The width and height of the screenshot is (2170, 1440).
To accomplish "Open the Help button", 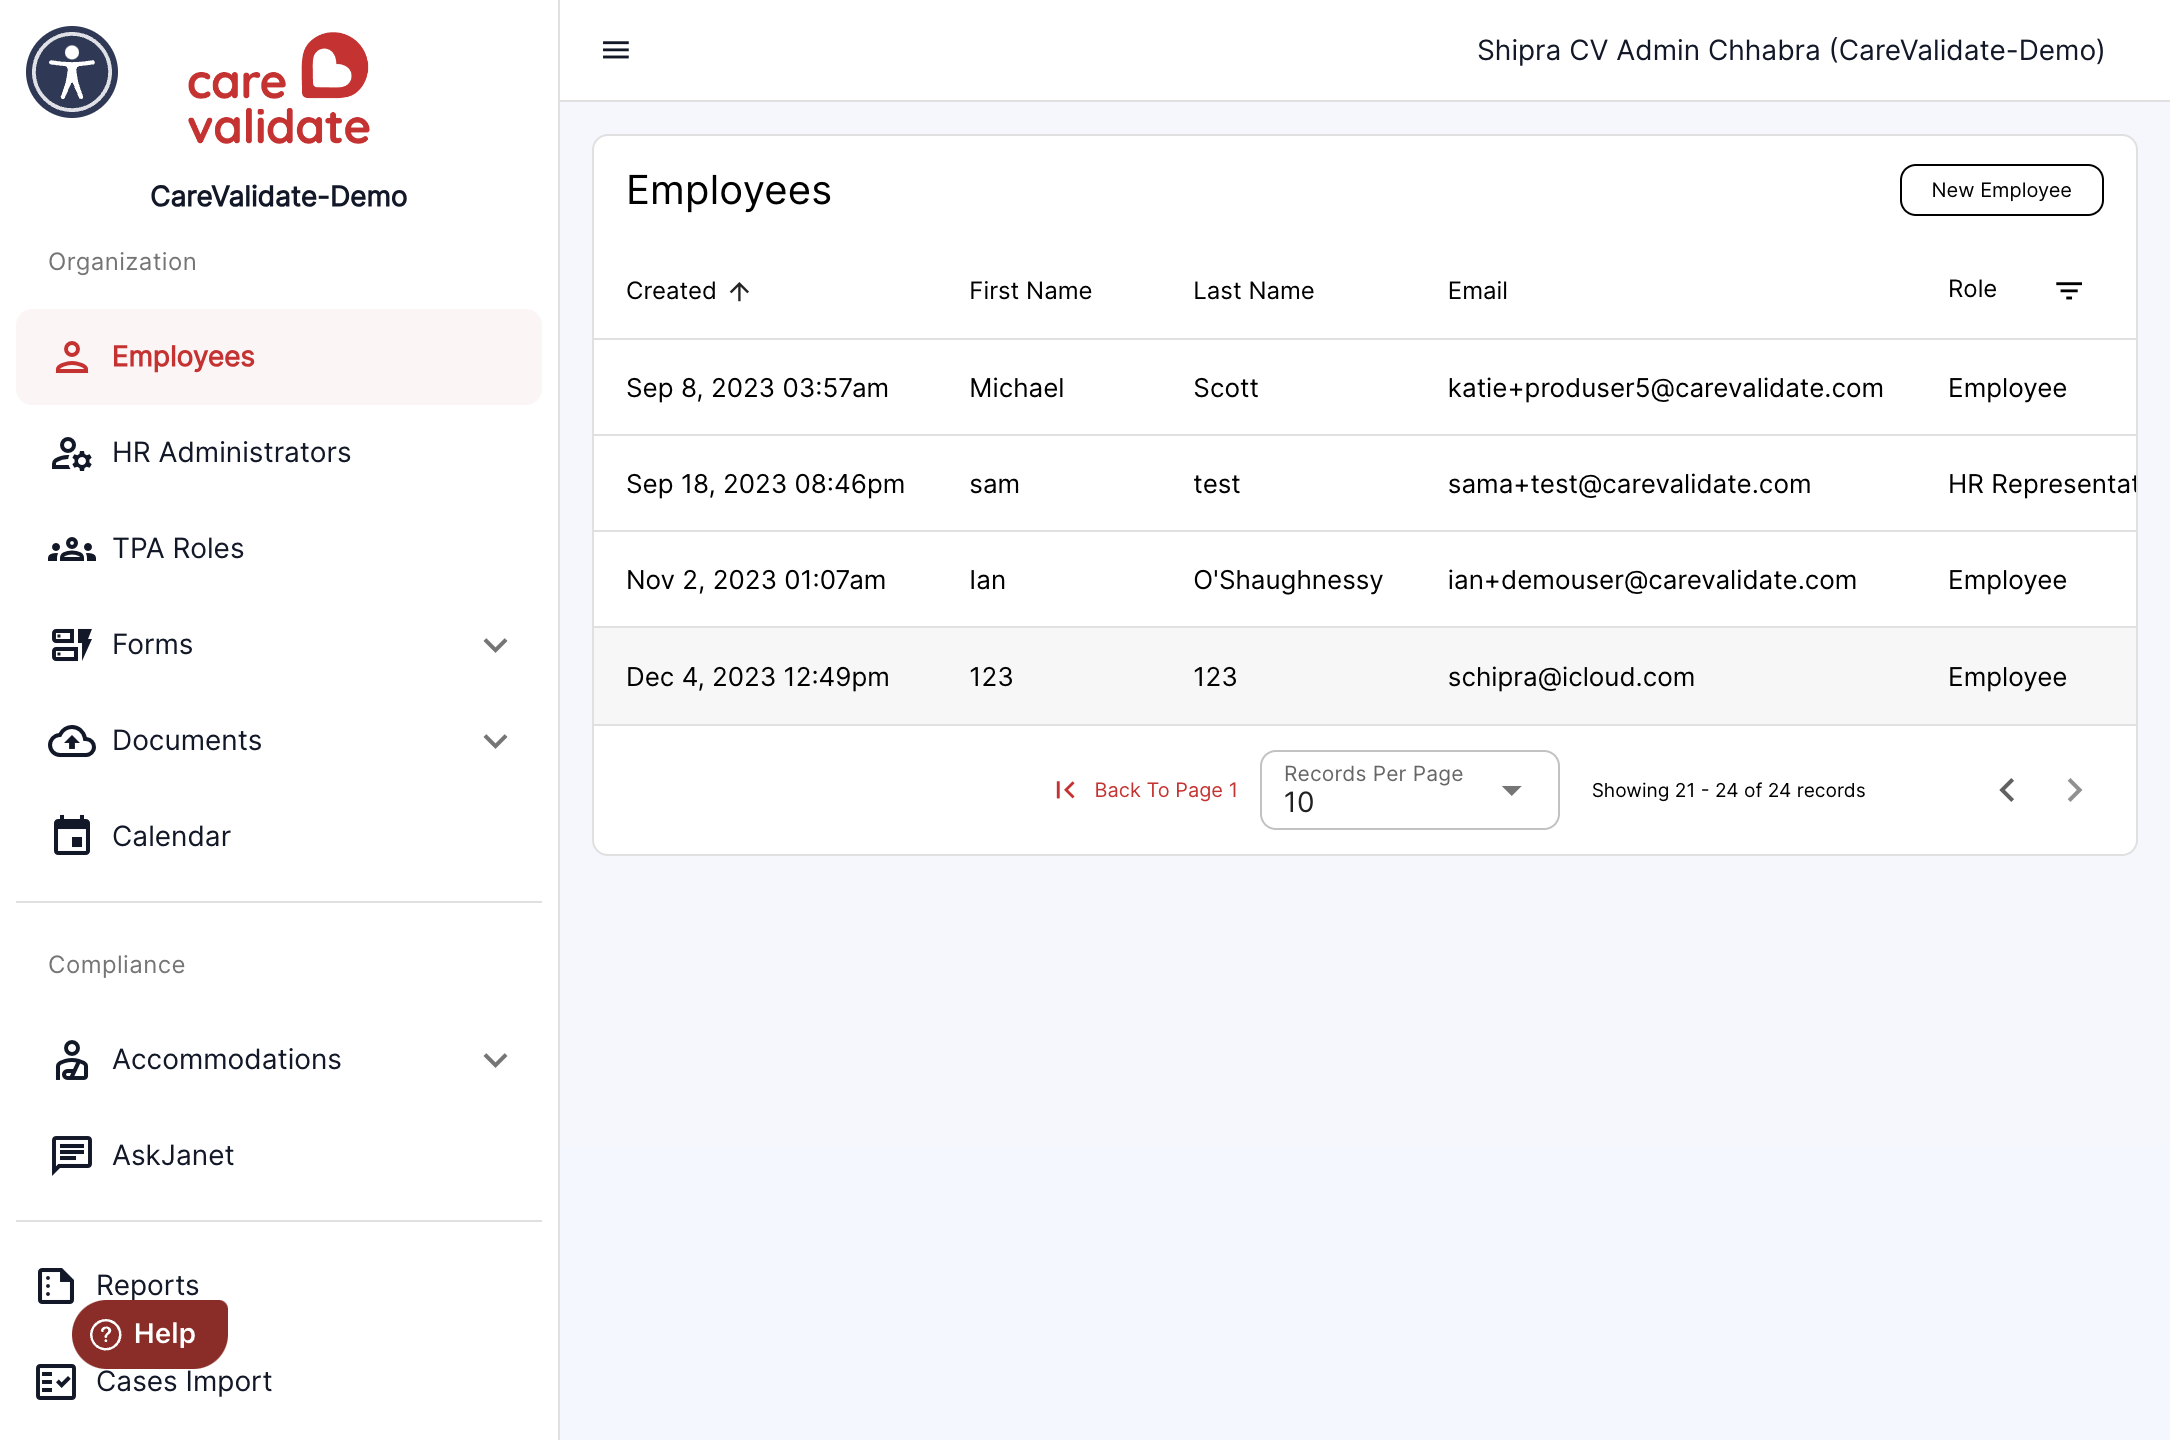I will tap(150, 1334).
